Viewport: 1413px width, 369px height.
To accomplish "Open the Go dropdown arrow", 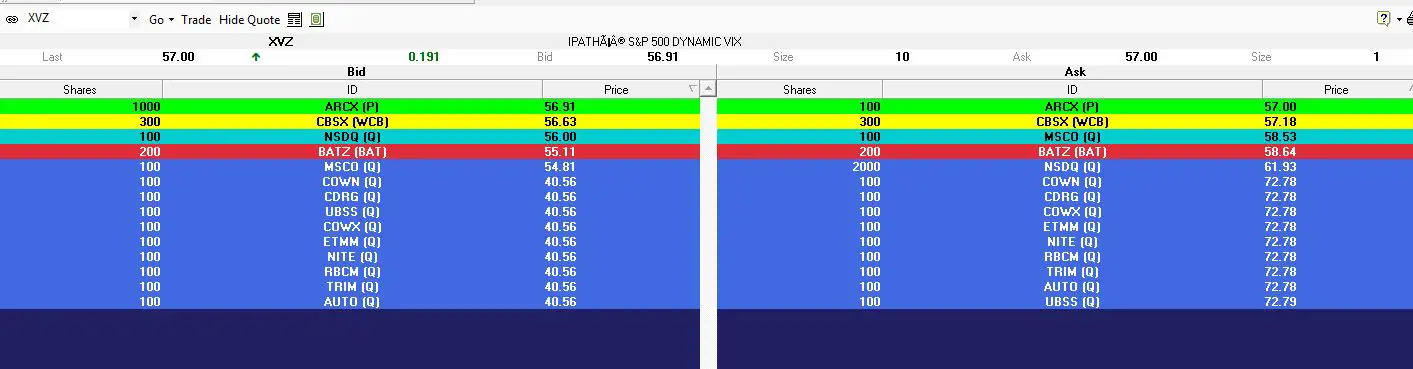I will pos(171,19).
